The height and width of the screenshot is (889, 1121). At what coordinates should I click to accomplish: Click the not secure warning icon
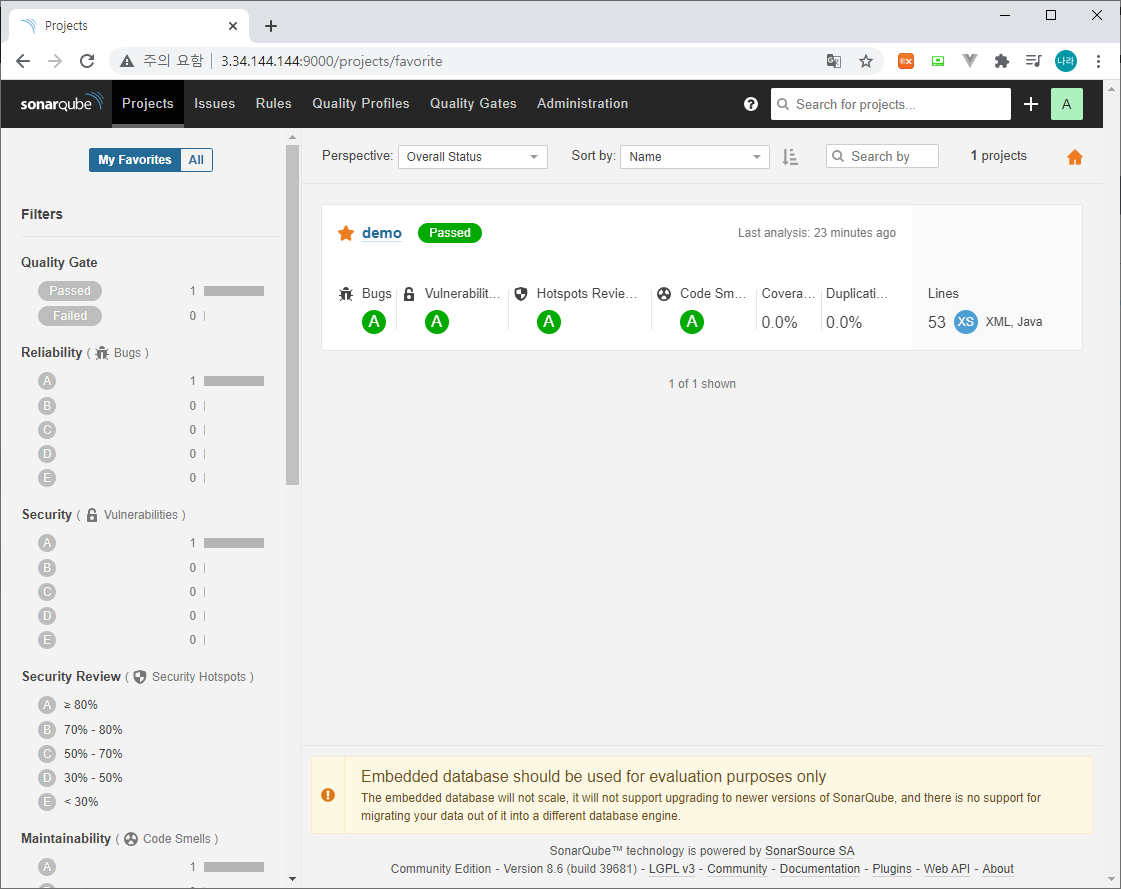click(127, 61)
